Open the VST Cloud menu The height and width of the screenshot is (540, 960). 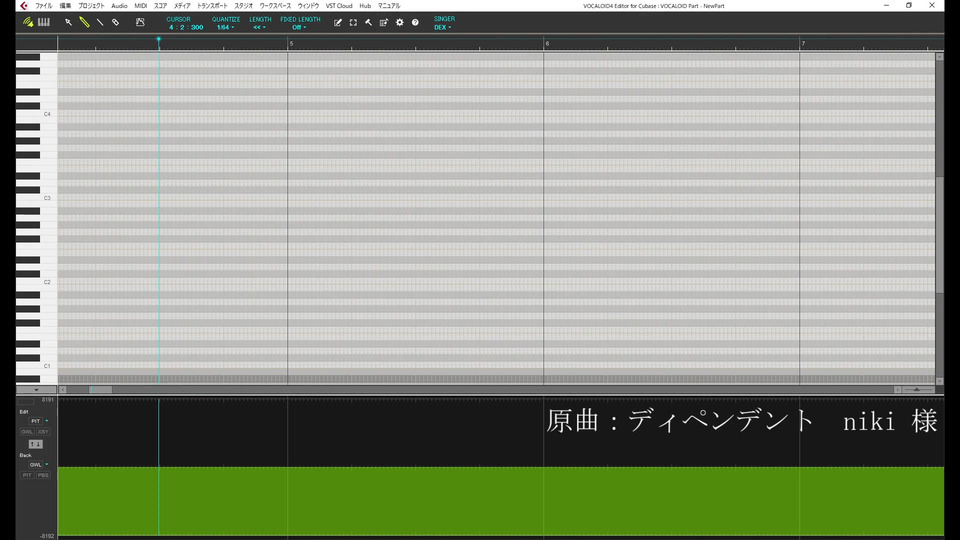tap(339, 6)
